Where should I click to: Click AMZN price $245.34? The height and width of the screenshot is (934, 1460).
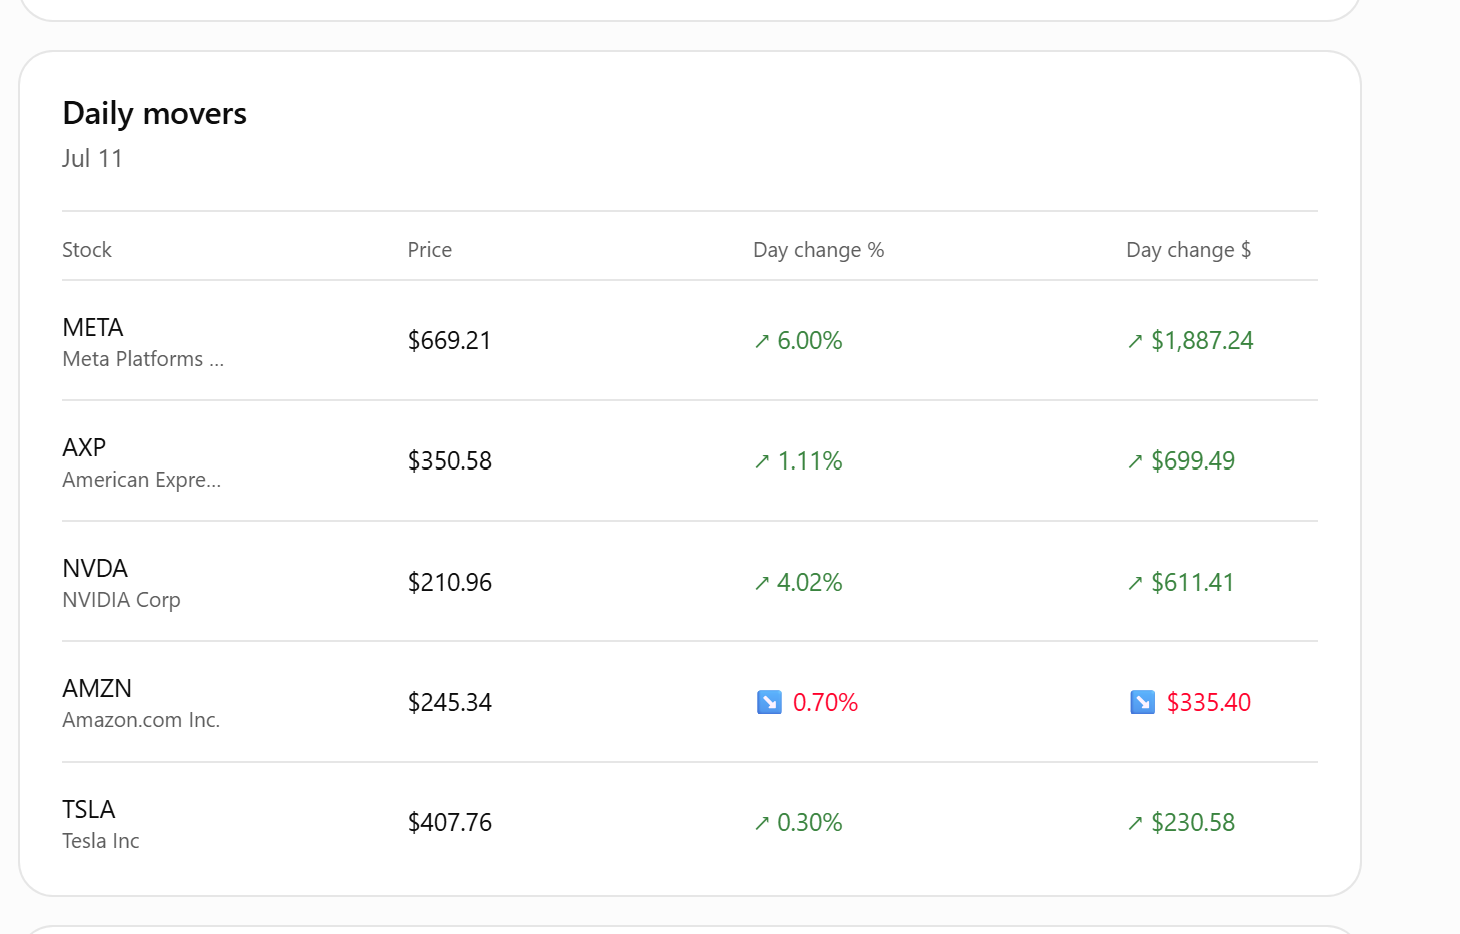(x=450, y=703)
